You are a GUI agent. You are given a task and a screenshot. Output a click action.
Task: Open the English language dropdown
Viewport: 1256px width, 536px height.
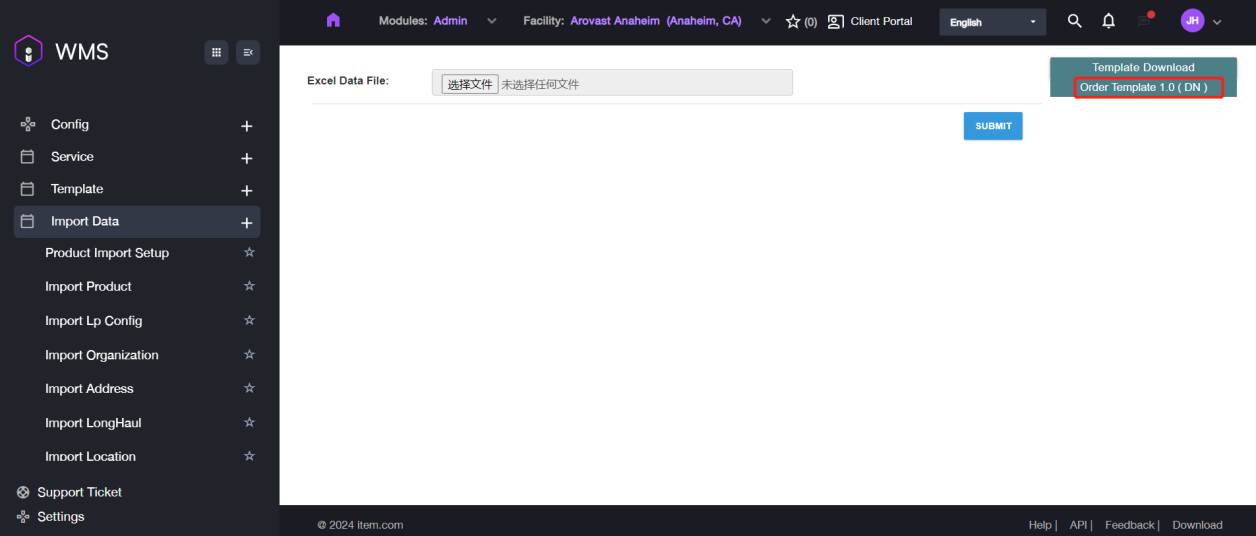click(992, 22)
